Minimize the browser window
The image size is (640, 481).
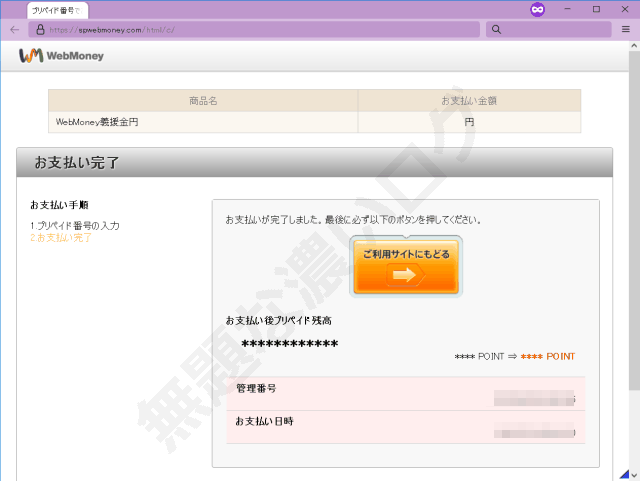click(x=567, y=9)
